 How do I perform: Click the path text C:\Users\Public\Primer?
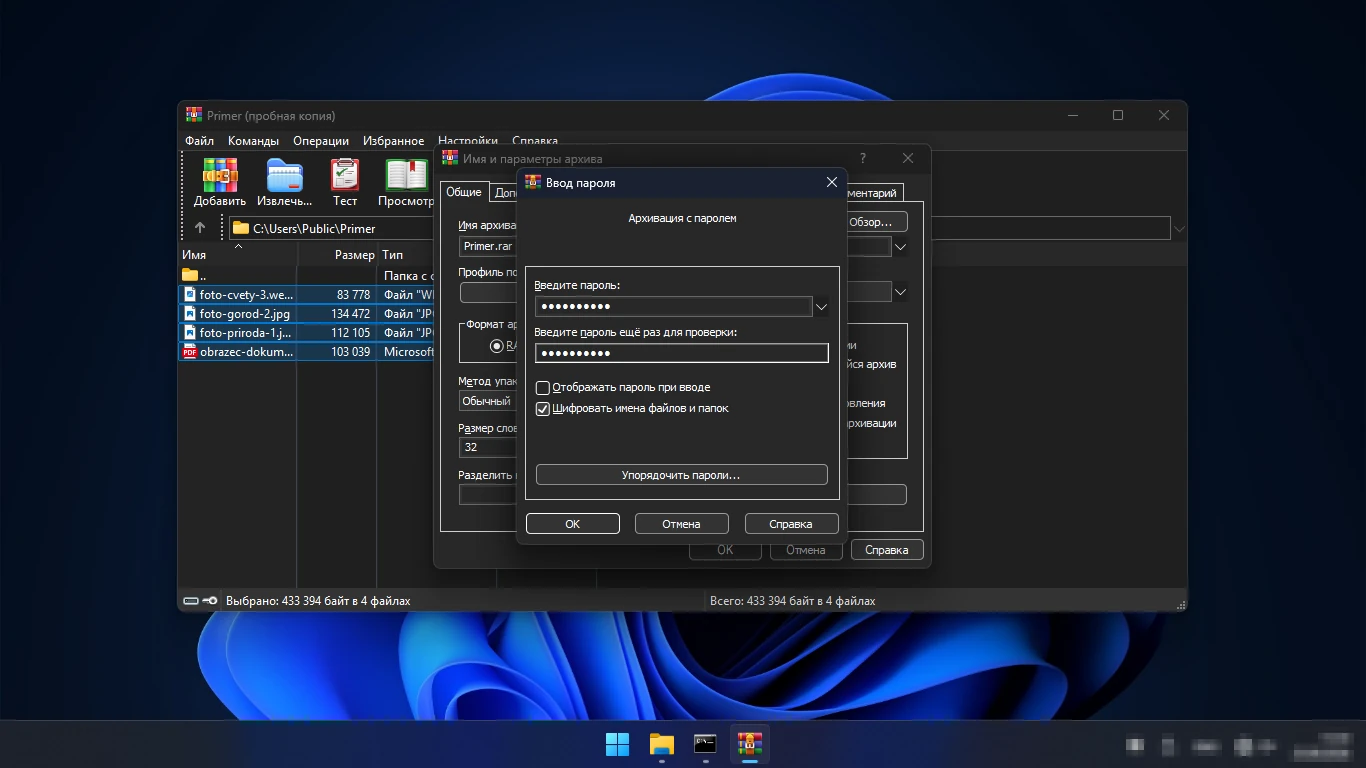tap(314, 229)
